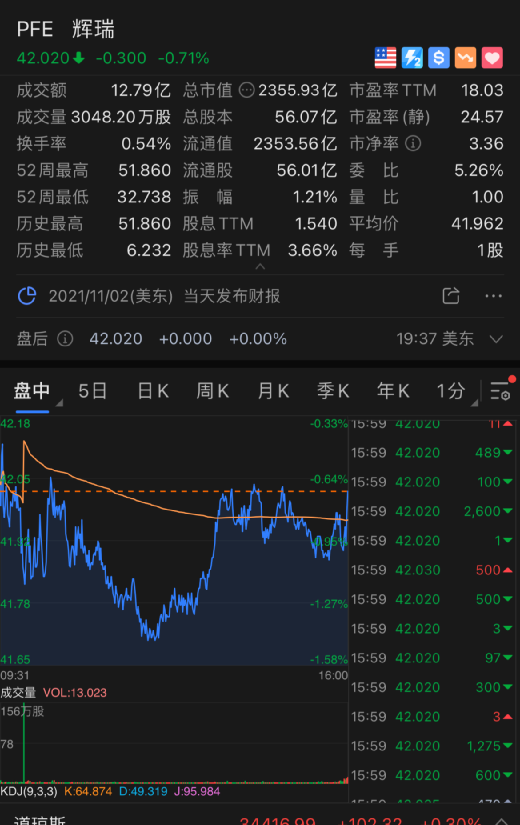The width and height of the screenshot is (520, 825).
Task: Switch to the 季K chart tab
Action: click(333, 391)
